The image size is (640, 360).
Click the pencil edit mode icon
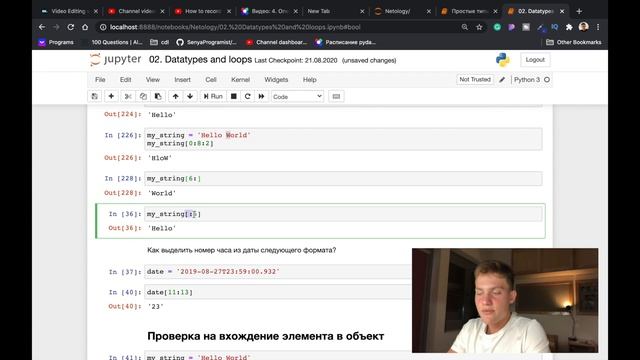pos(502,80)
